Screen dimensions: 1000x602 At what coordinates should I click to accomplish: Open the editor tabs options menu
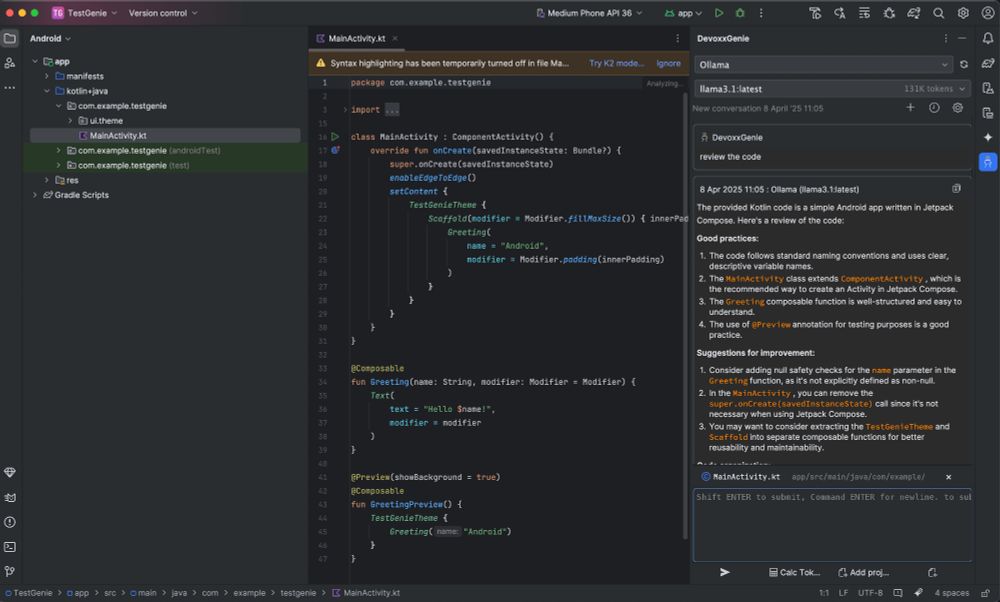(x=677, y=38)
